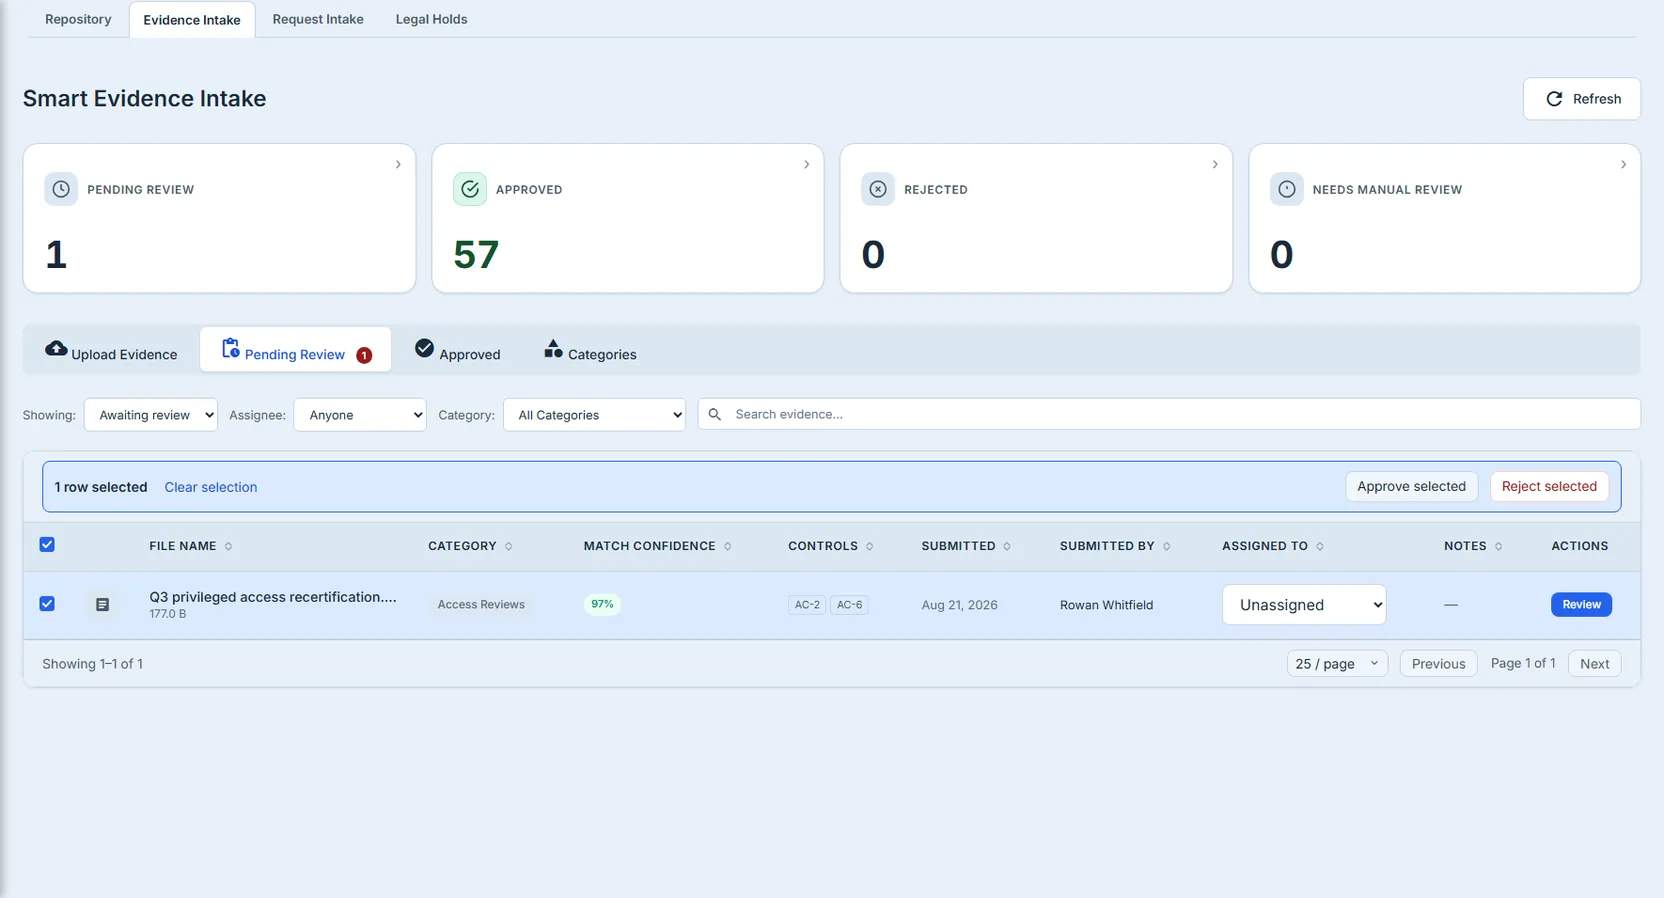Screen dimensions: 1664x898
Task: Click the magnifier icon in evidence search
Action: coord(715,414)
